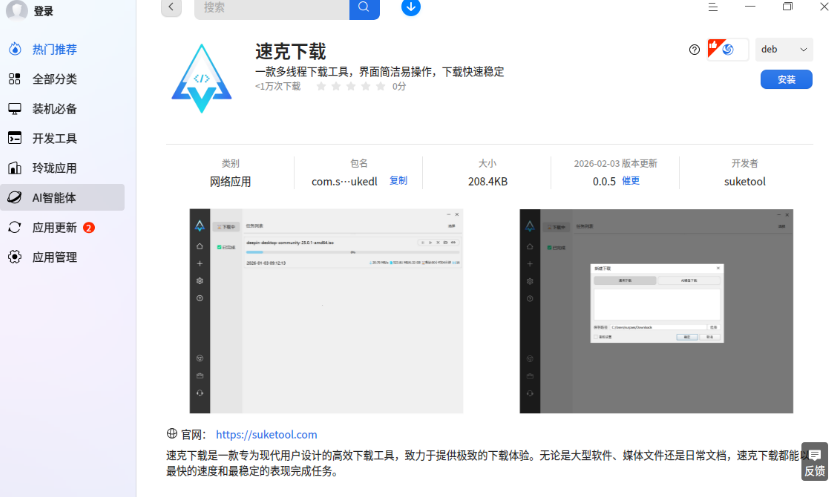Click the 网络应用 category value
The width and height of the screenshot is (831, 497).
pyautogui.click(x=230, y=182)
